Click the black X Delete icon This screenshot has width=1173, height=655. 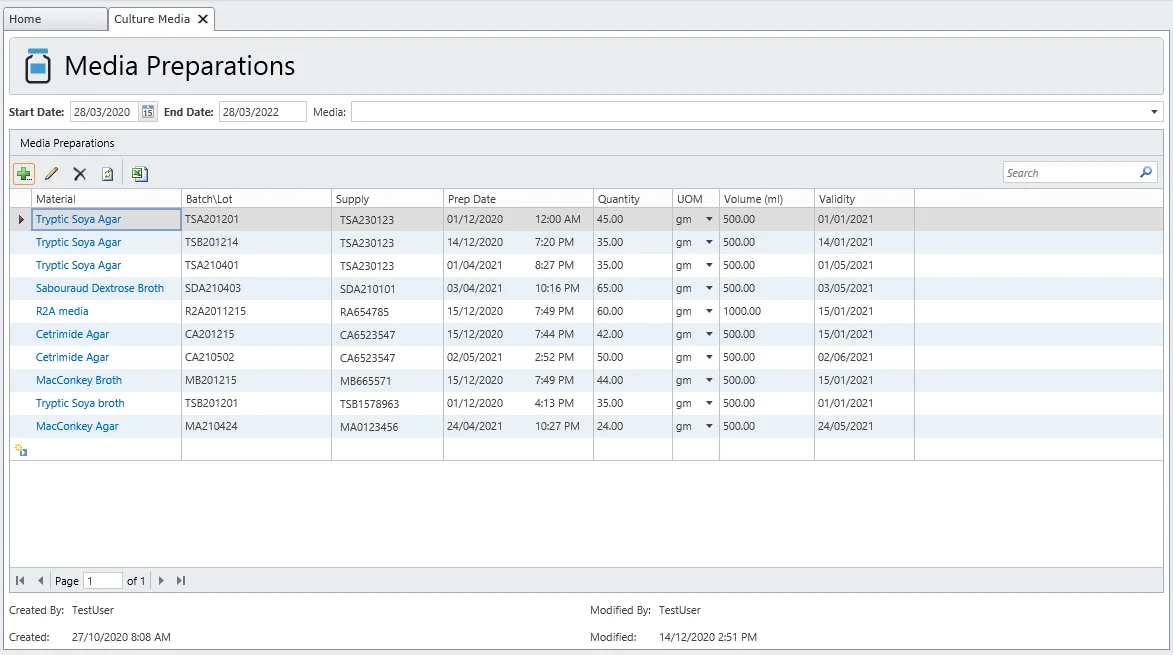(x=80, y=174)
